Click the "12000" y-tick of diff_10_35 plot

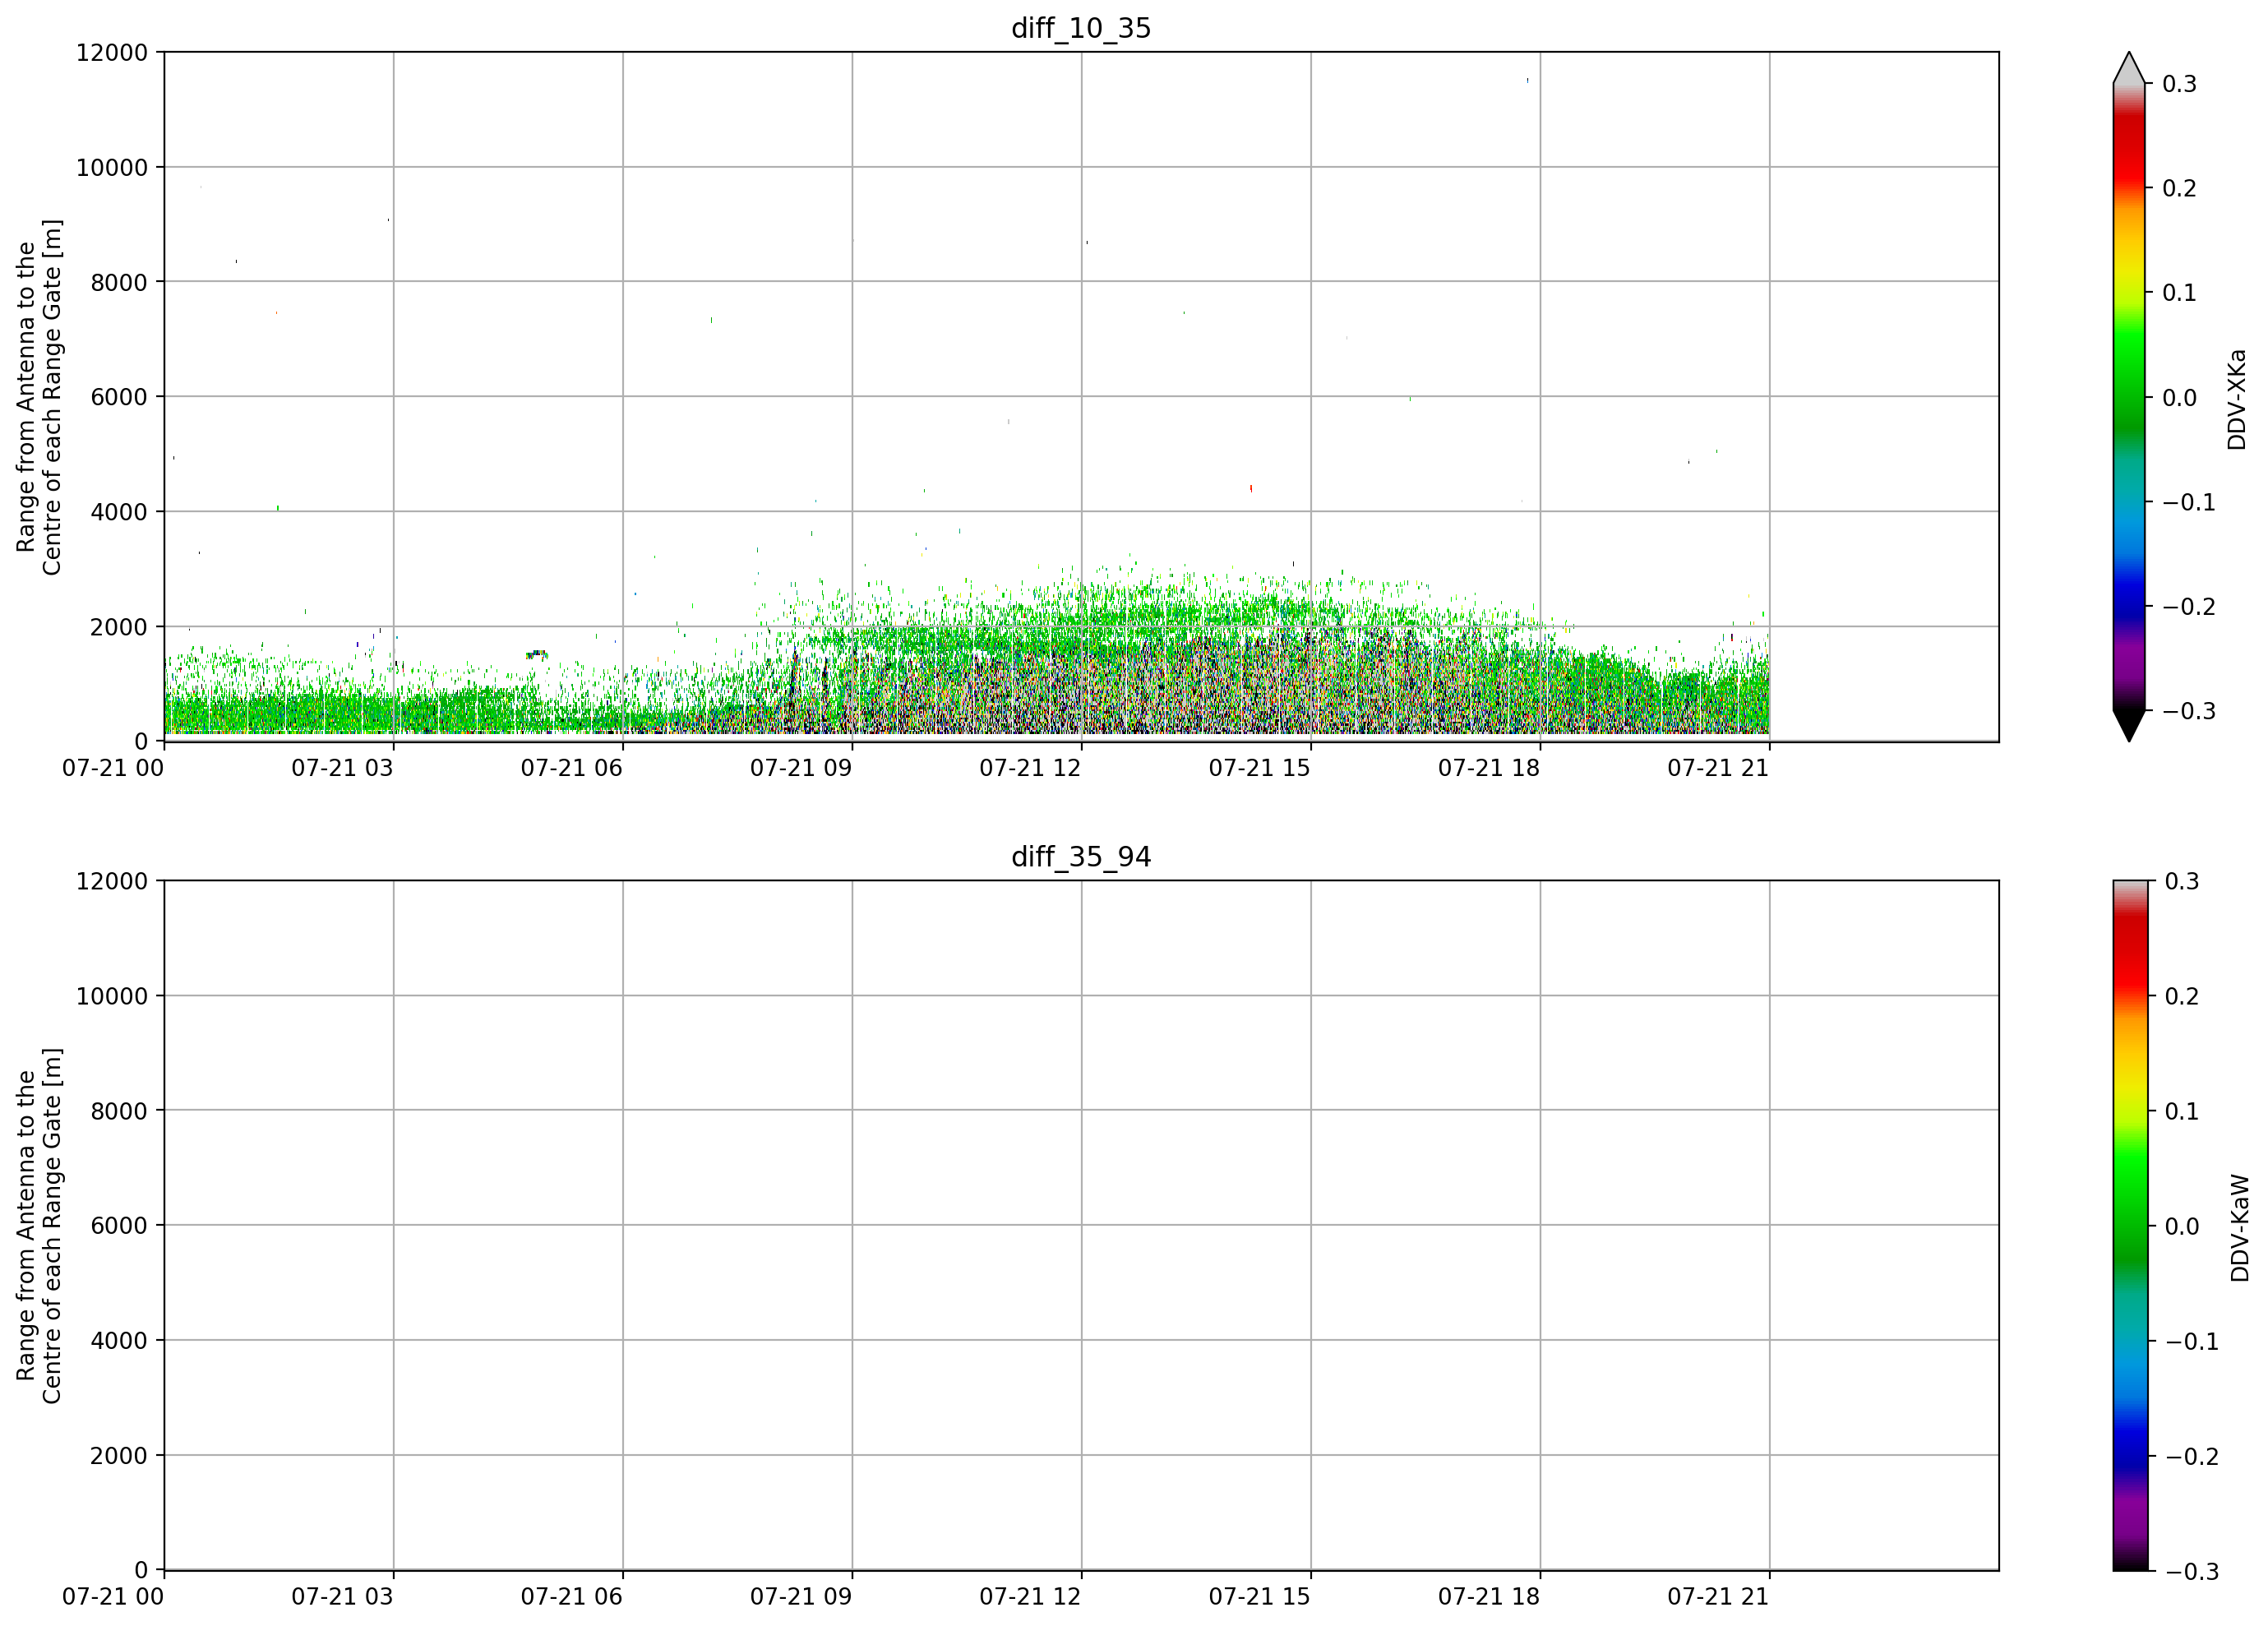[112, 53]
